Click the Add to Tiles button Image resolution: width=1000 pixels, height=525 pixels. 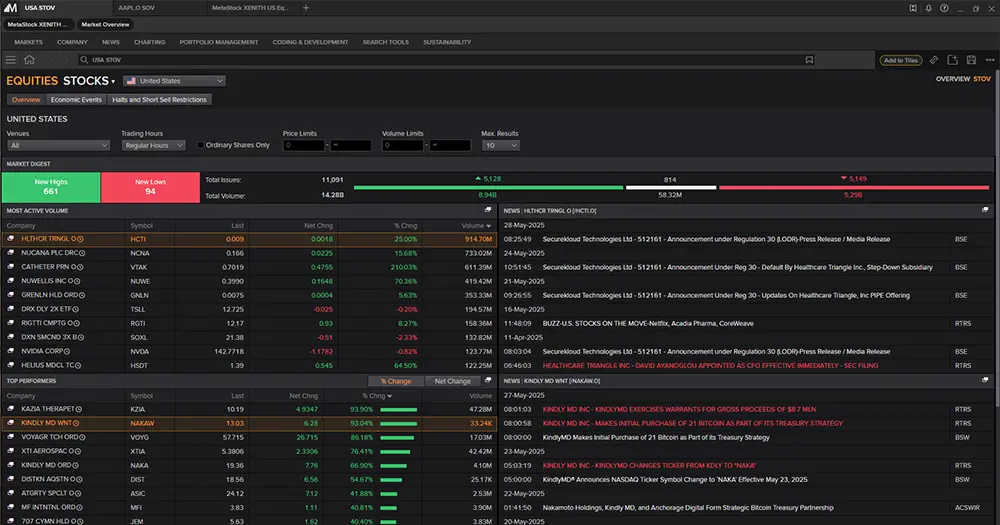[900, 60]
